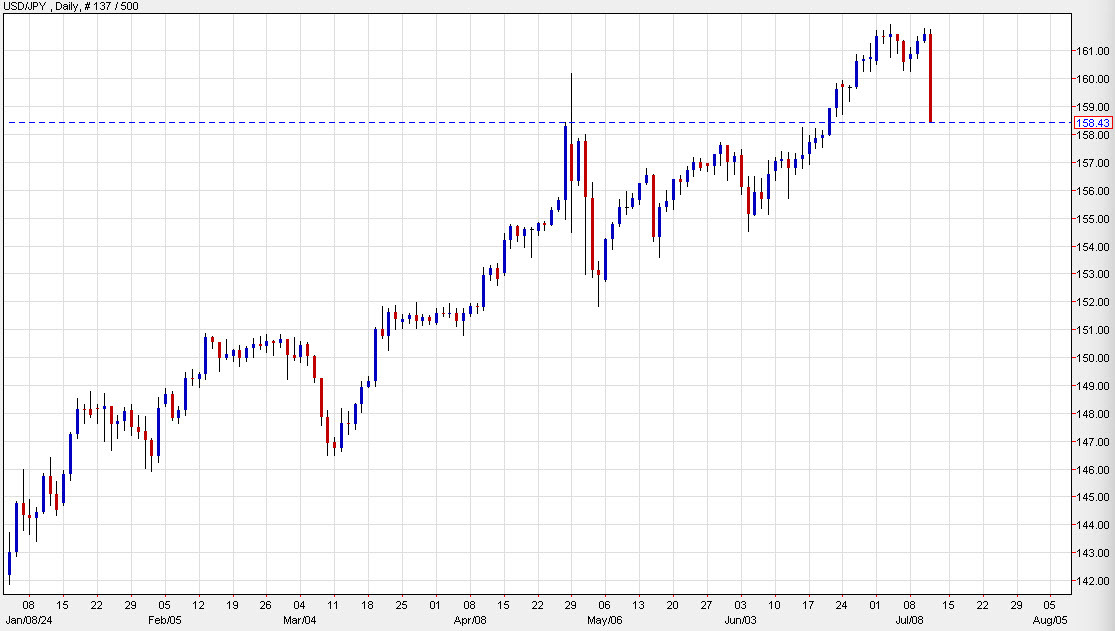
Task: Click the May/06 date label
Action: (x=605, y=619)
